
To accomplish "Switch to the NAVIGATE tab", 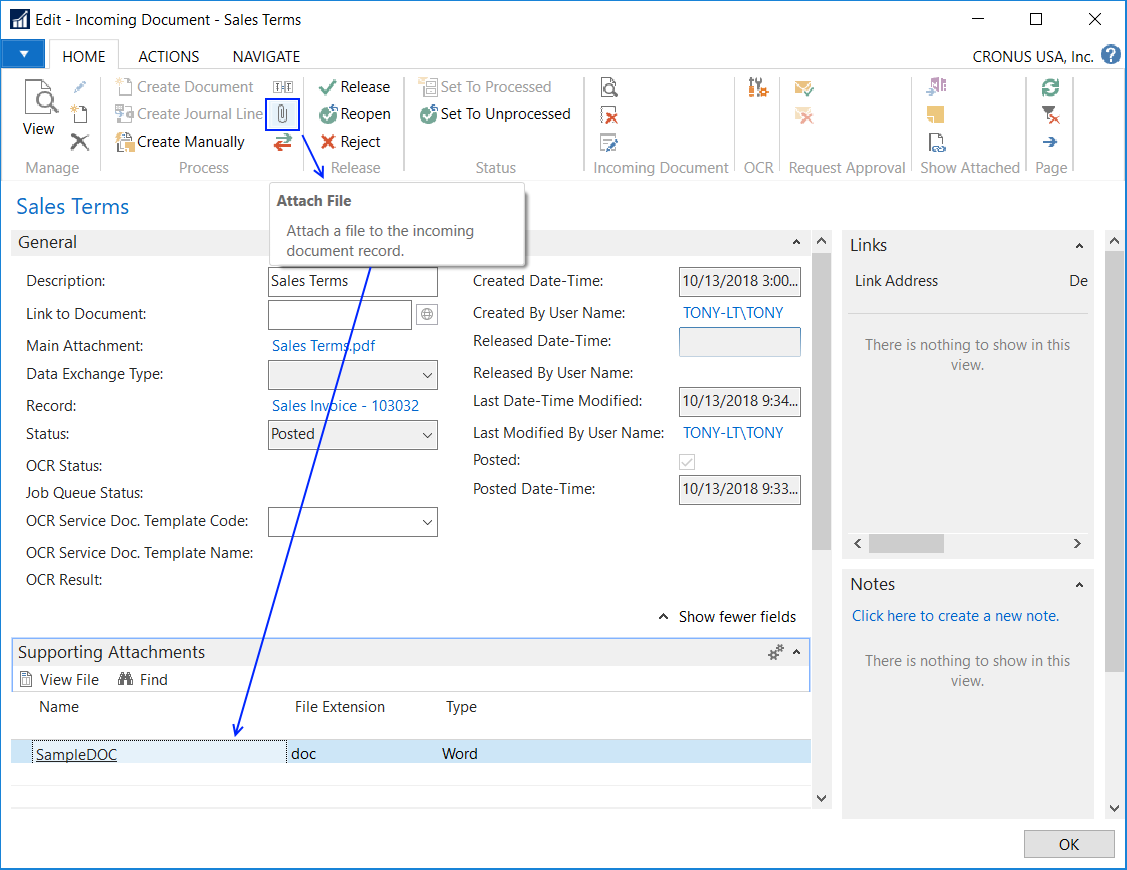I will tap(266, 57).
